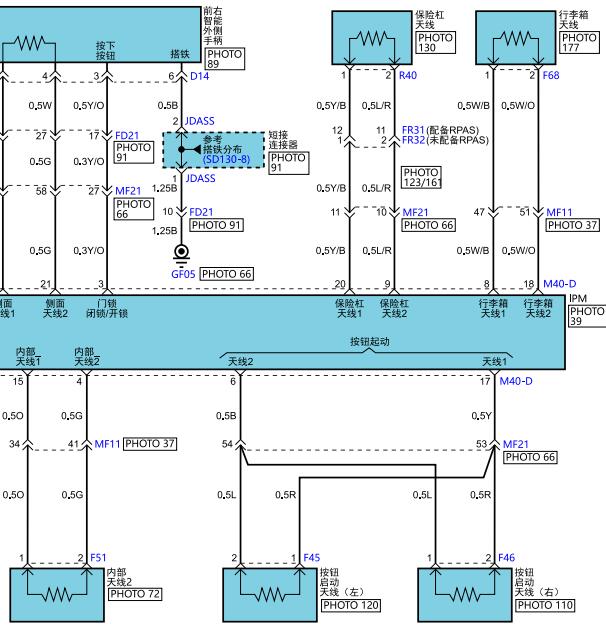Select MF11 label near pin 51
Image resolution: width=606 pixels, height=641 pixels.
559,213
